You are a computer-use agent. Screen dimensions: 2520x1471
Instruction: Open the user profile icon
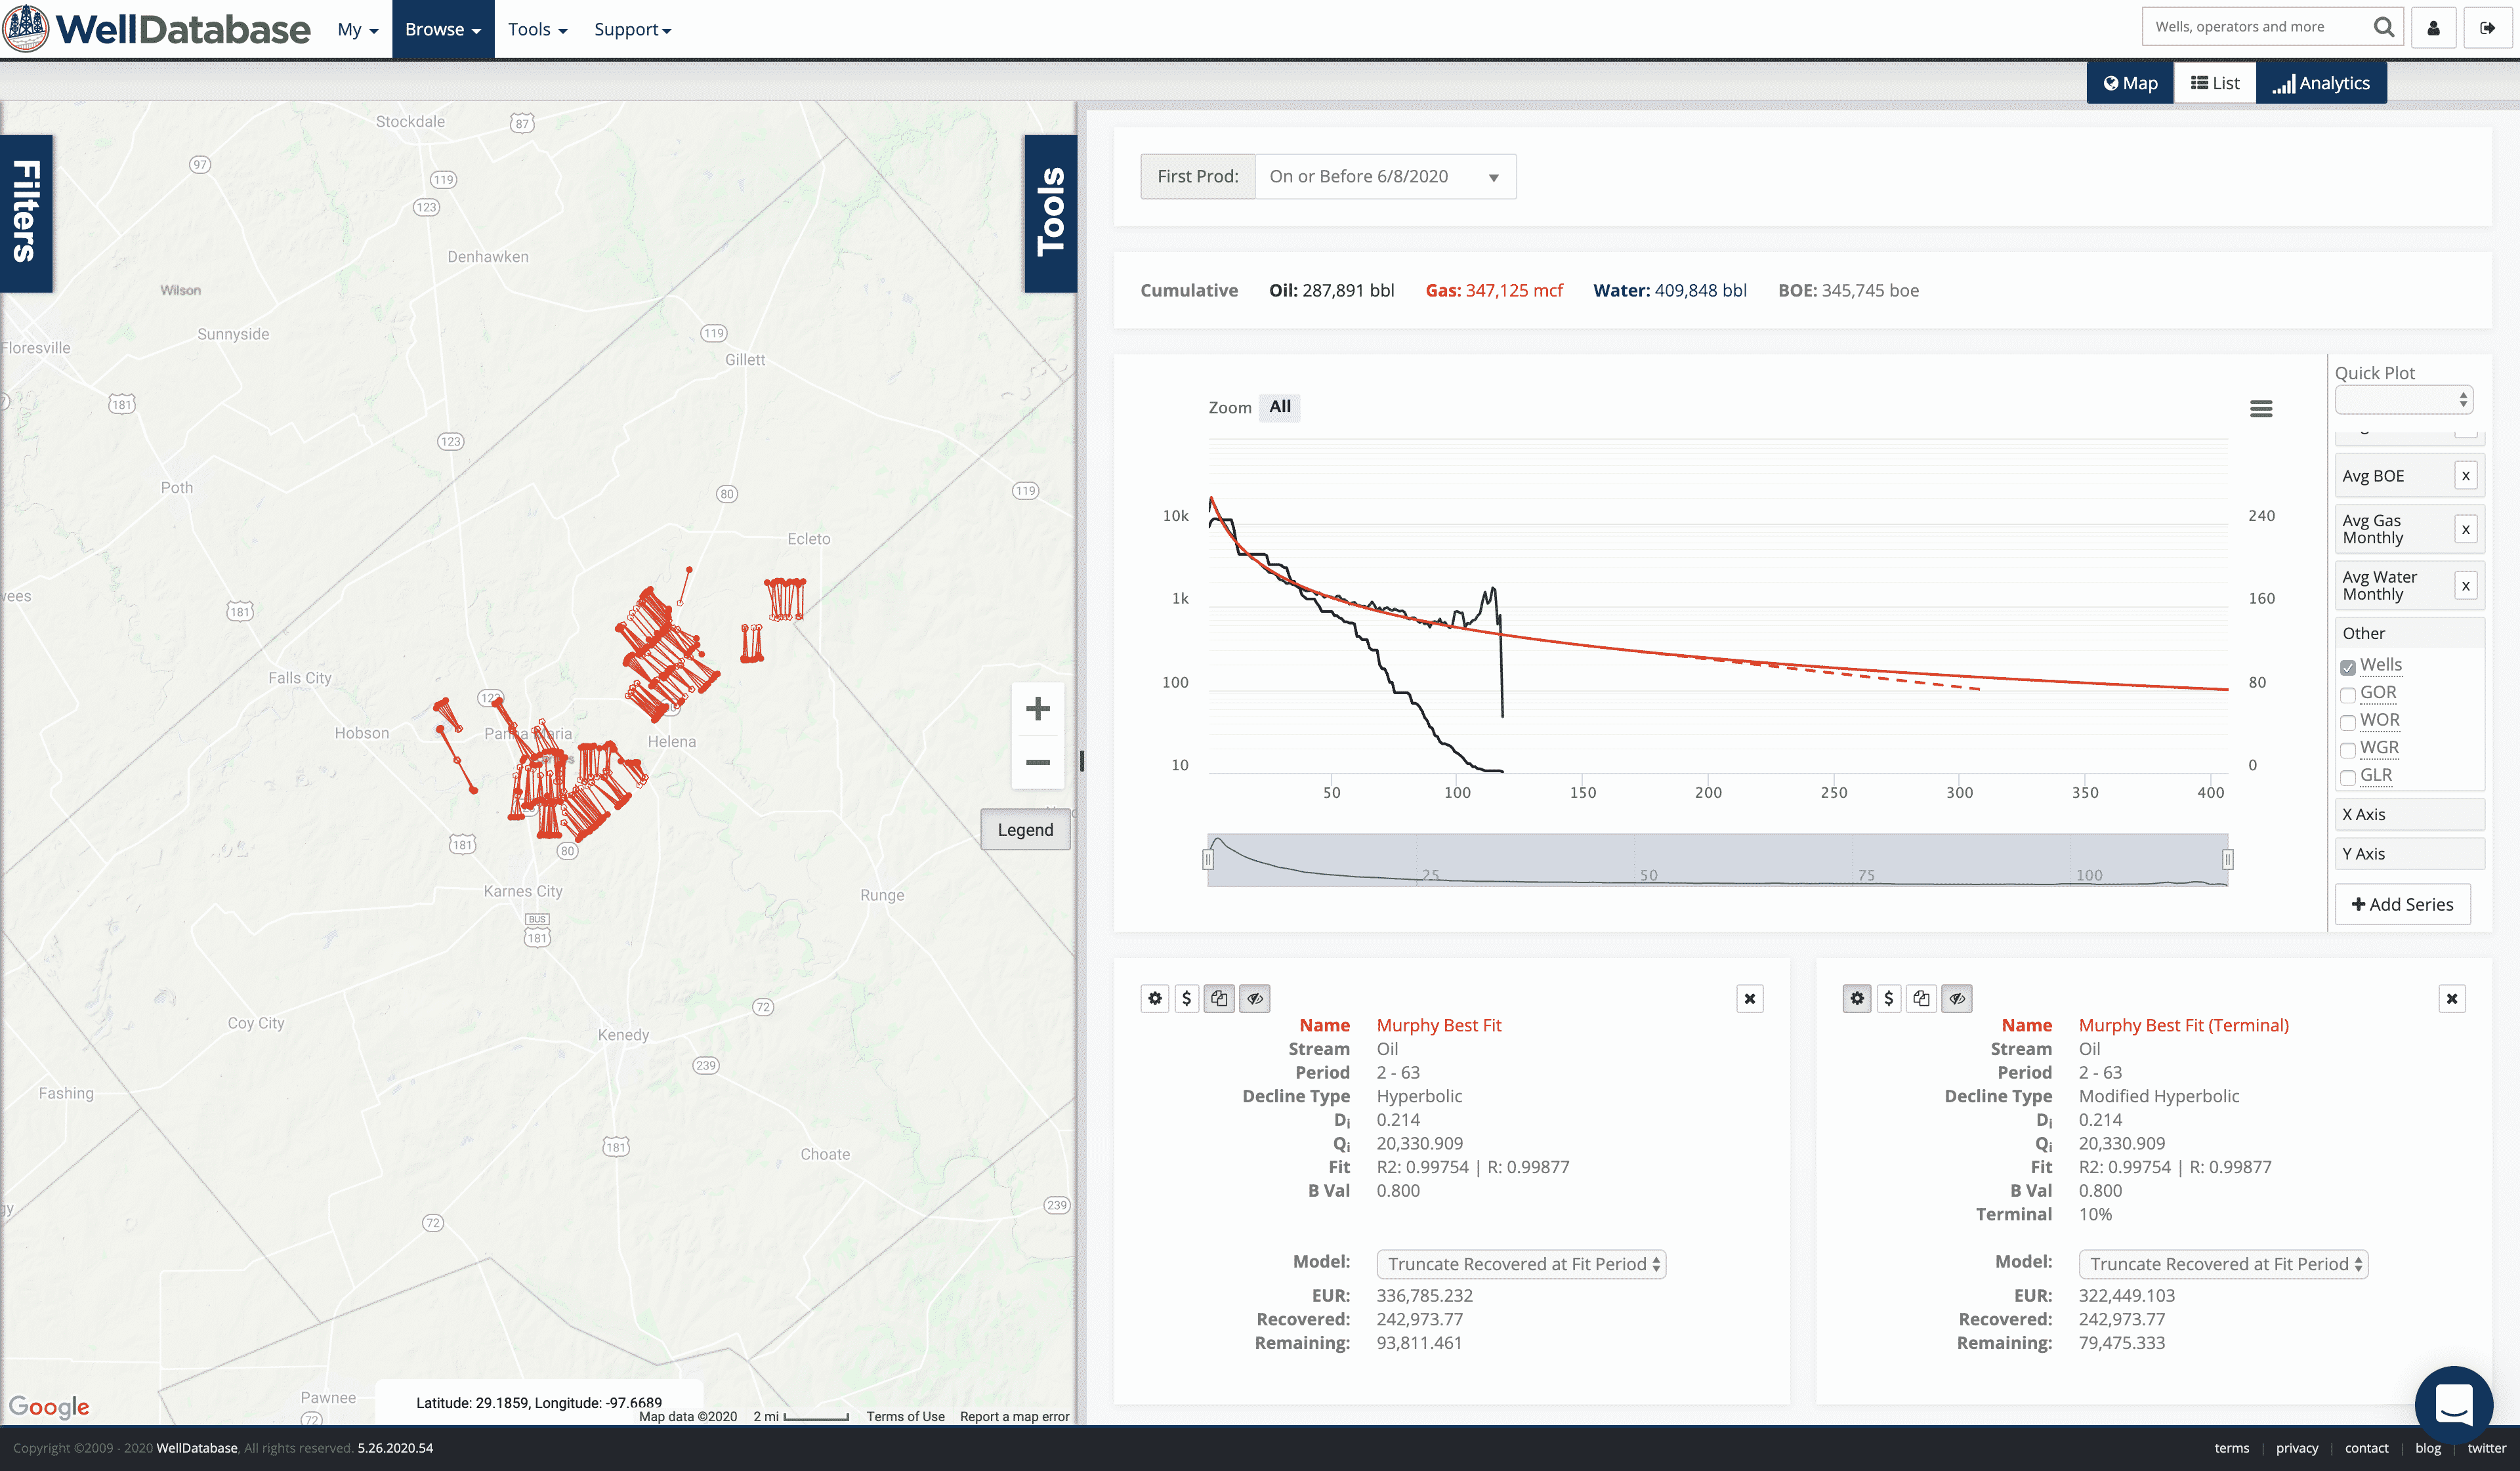coord(2434,28)
